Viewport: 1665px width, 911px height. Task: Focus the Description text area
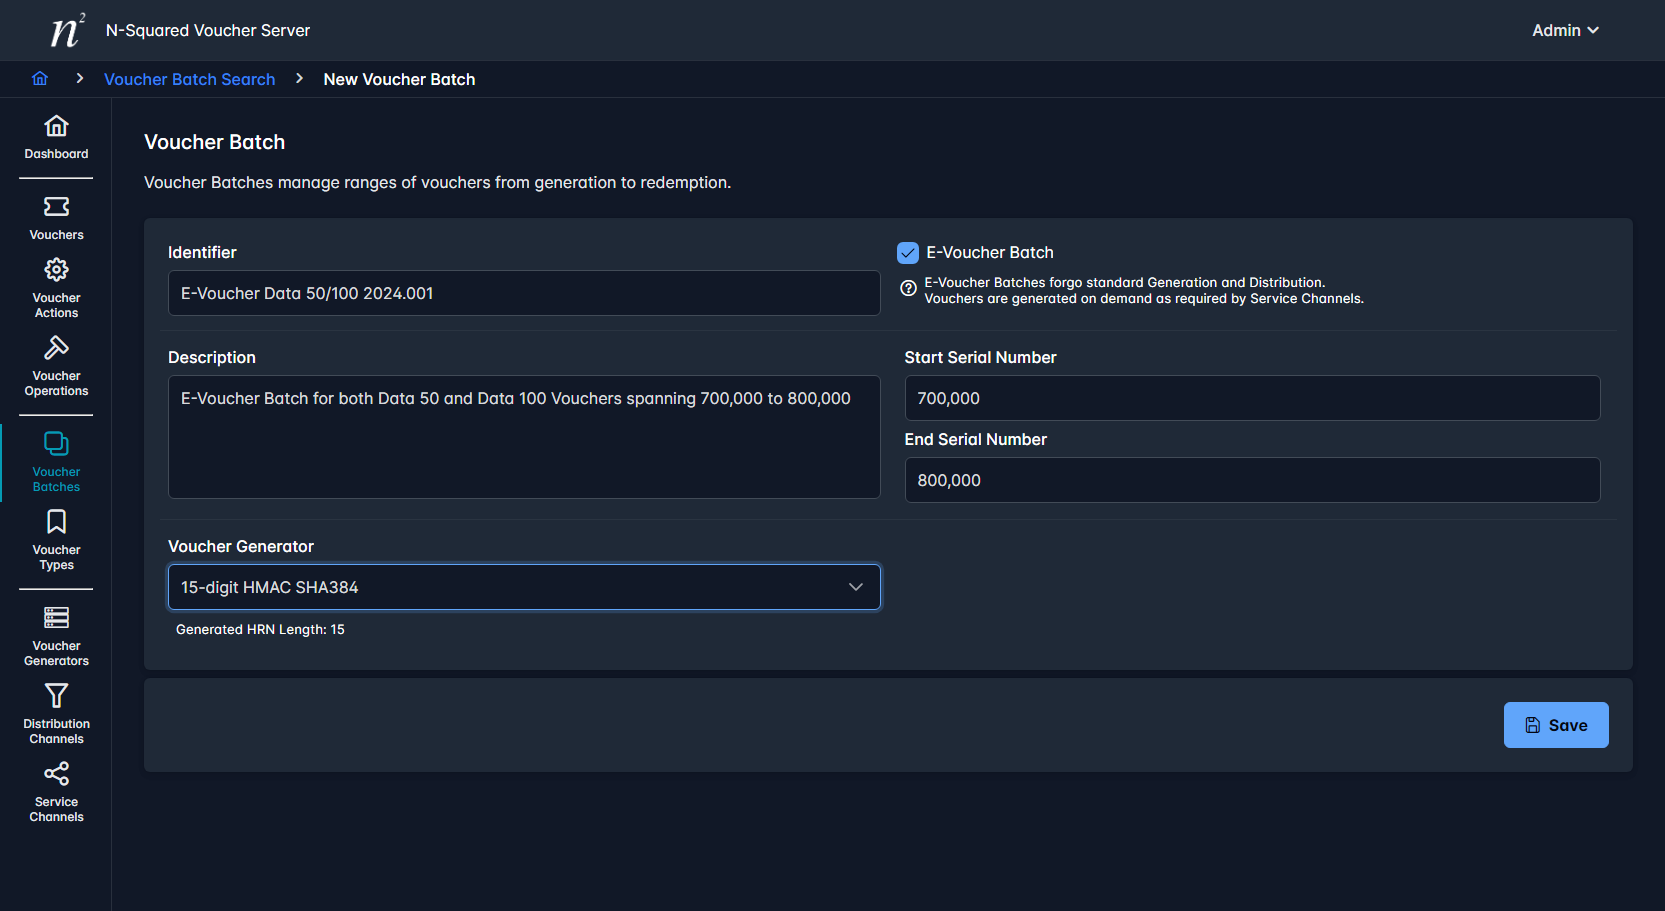click(524, 437)
